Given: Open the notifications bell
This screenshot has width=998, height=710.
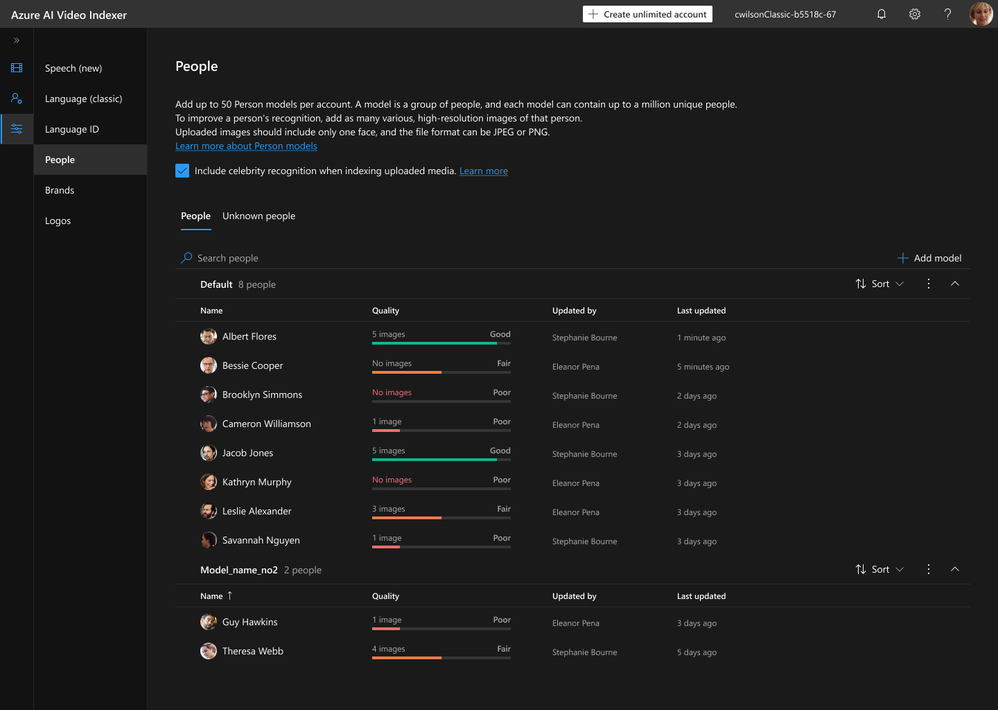Looking at the screenshot, I should click(882, 14).
